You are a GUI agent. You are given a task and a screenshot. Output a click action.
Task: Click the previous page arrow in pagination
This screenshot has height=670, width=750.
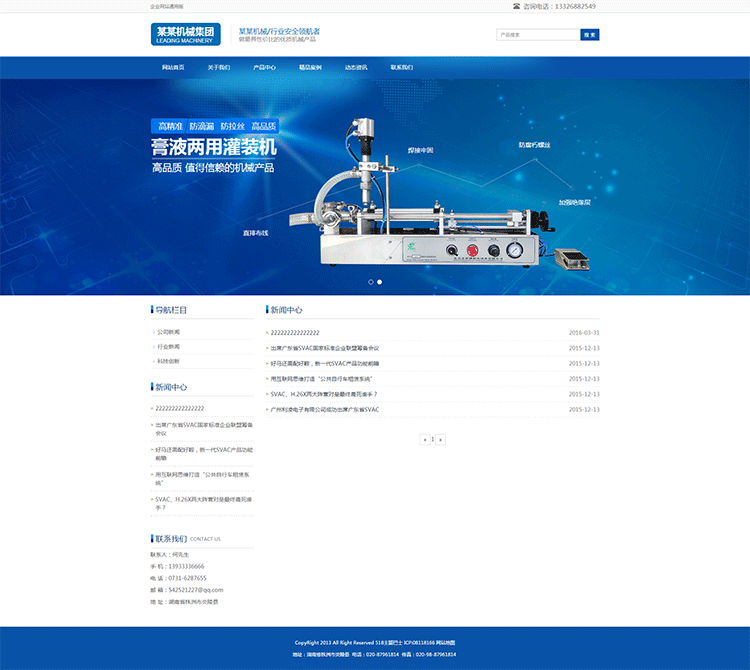pos(424,439)
